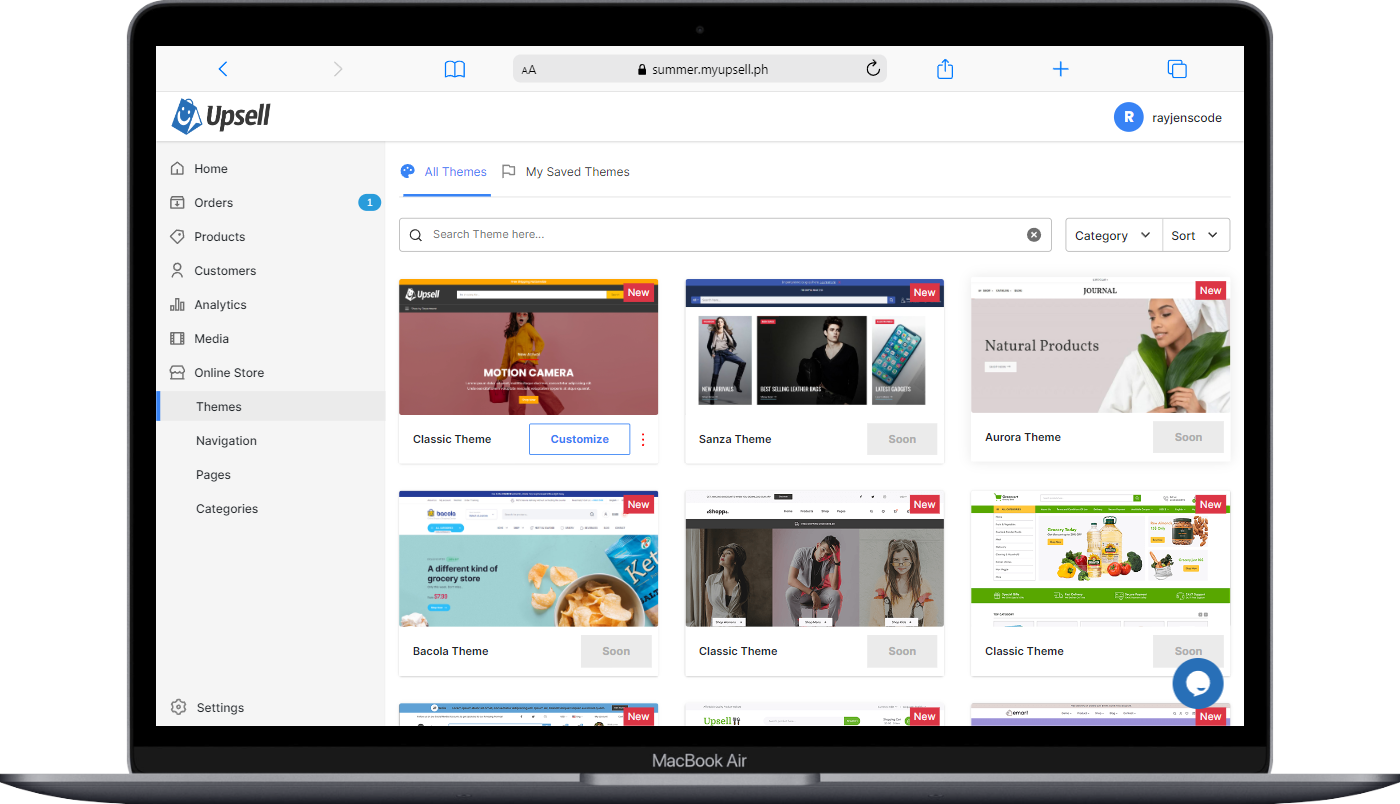
Task: Open a new tab with plus icon
Action: point(1061,69)
